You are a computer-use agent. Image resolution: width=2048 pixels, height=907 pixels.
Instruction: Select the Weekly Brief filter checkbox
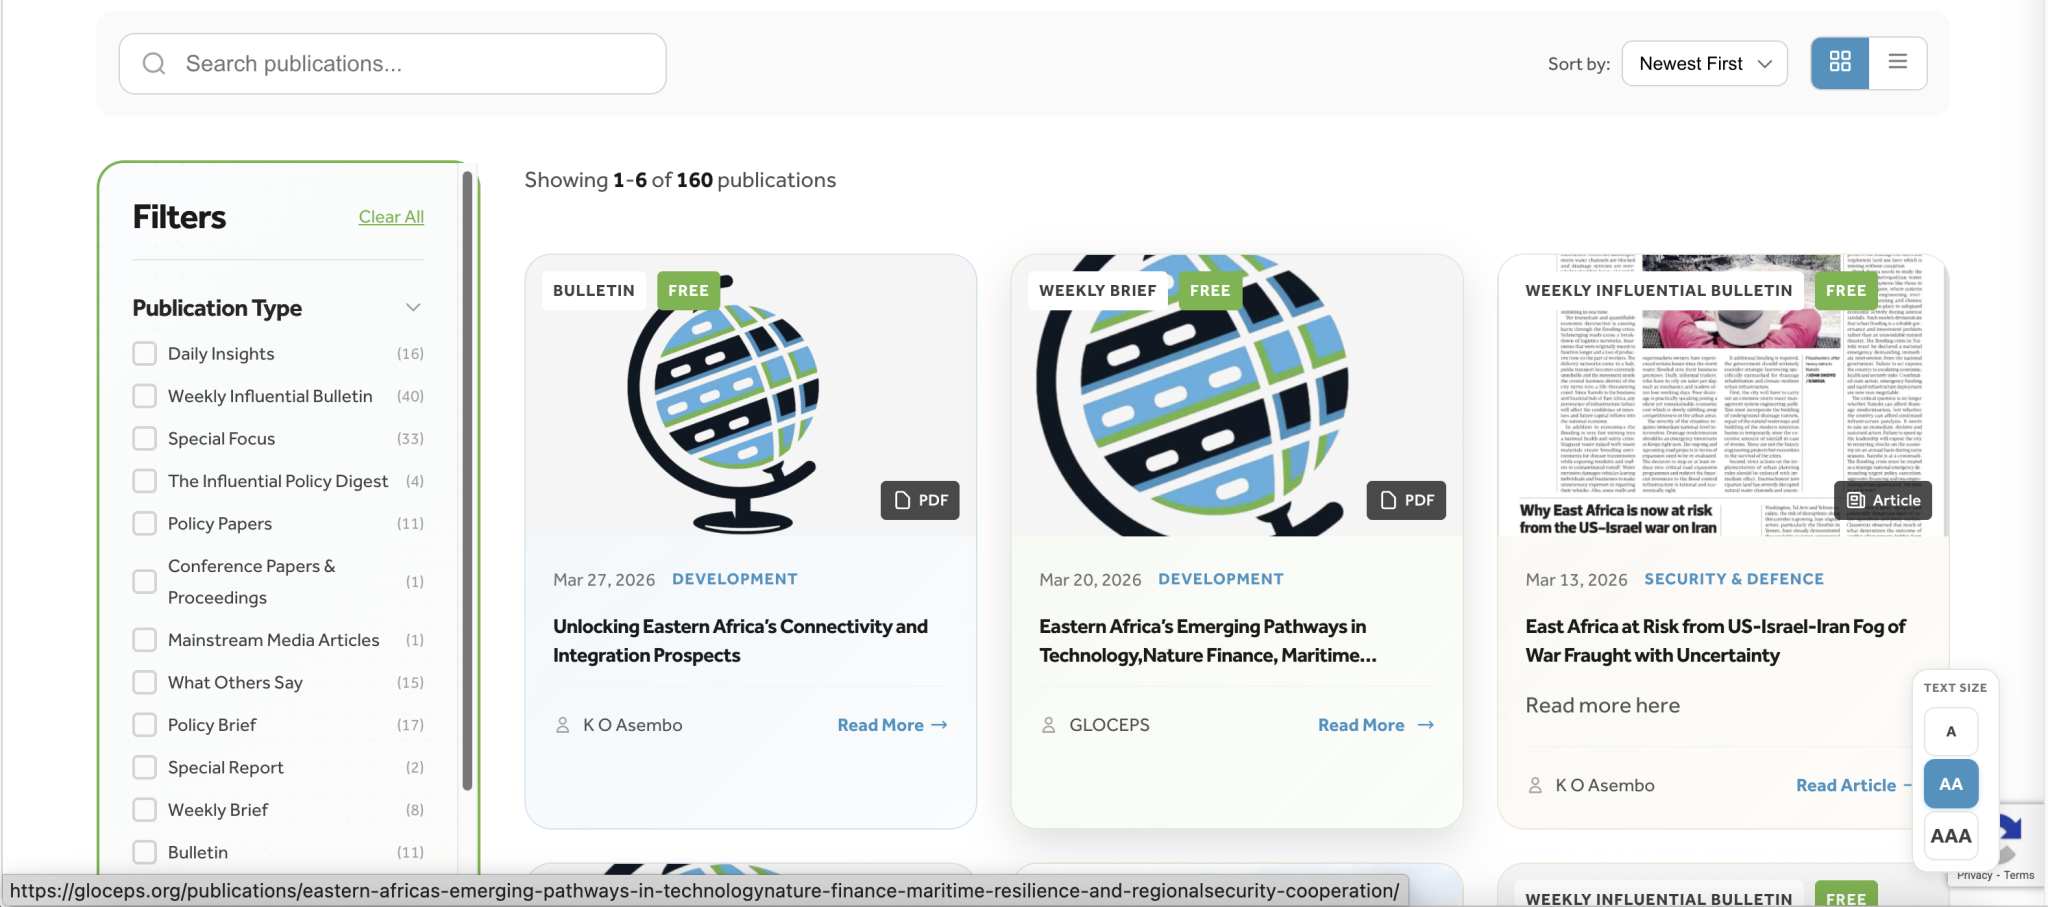pos(145,810)
